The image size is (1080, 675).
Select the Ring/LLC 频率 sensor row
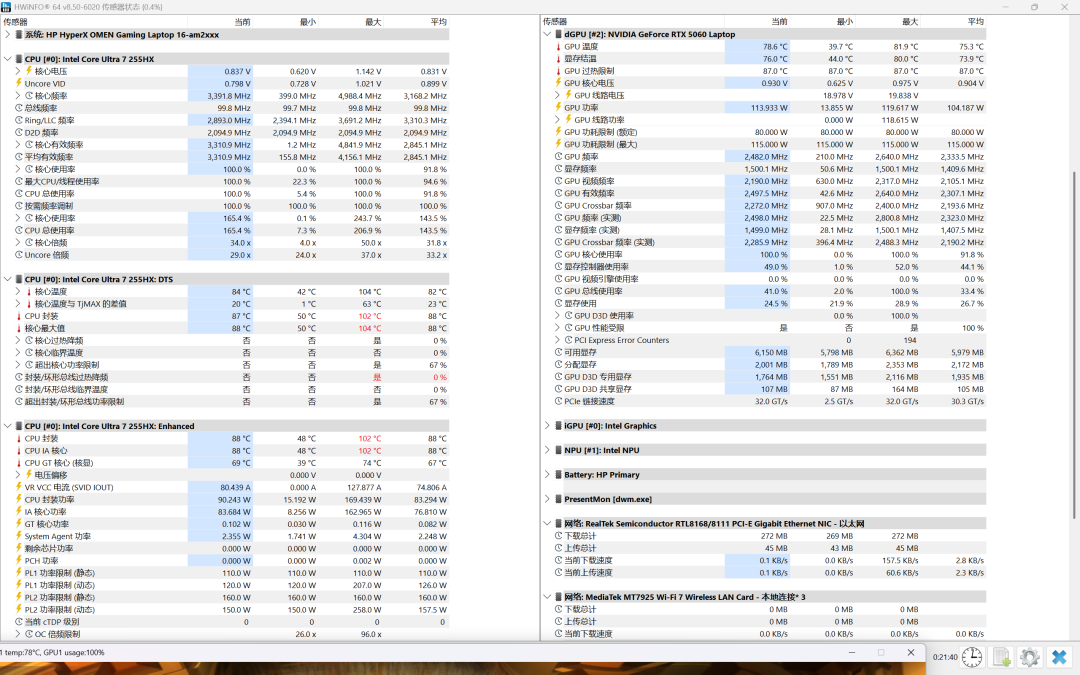coord(225,120)
